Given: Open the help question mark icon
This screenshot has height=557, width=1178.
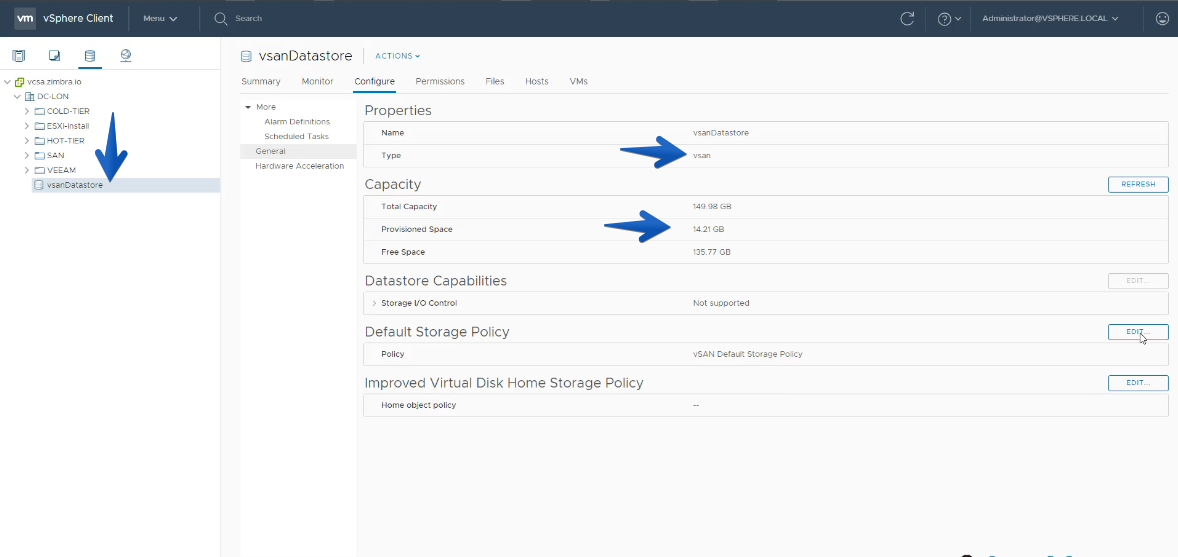Looking at the screenshot, I should [945, 19].
